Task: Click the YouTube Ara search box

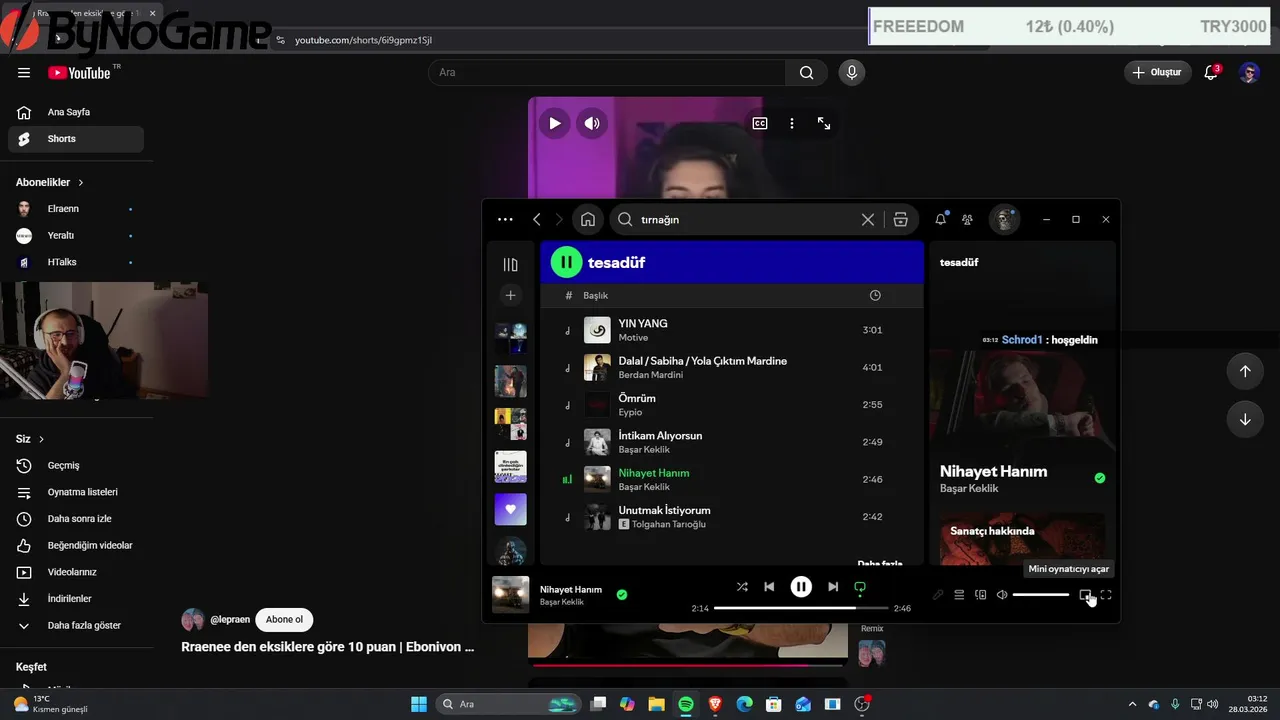Action: coord(607,72)
